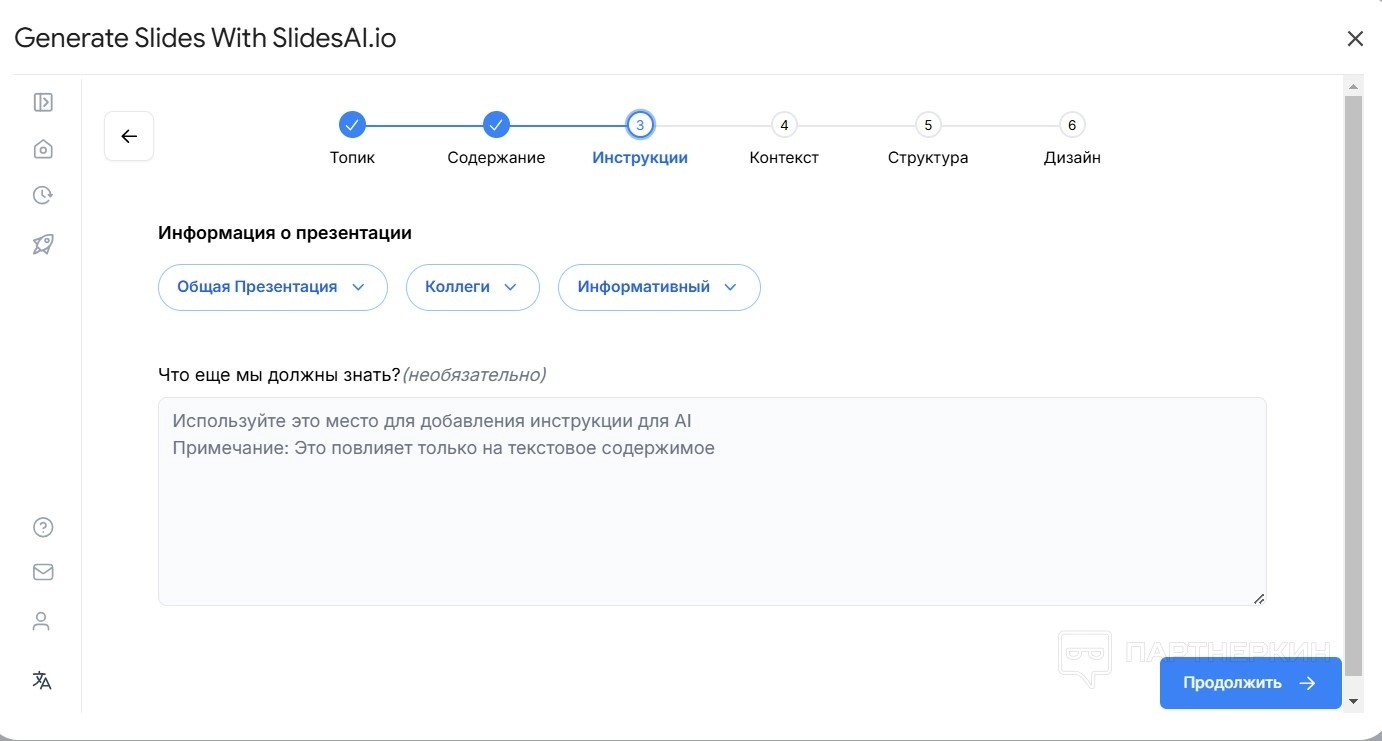1382x741 pixels.
Task: Open the help question mark icon
Action: pyautogui.click(x=43, y=527)
